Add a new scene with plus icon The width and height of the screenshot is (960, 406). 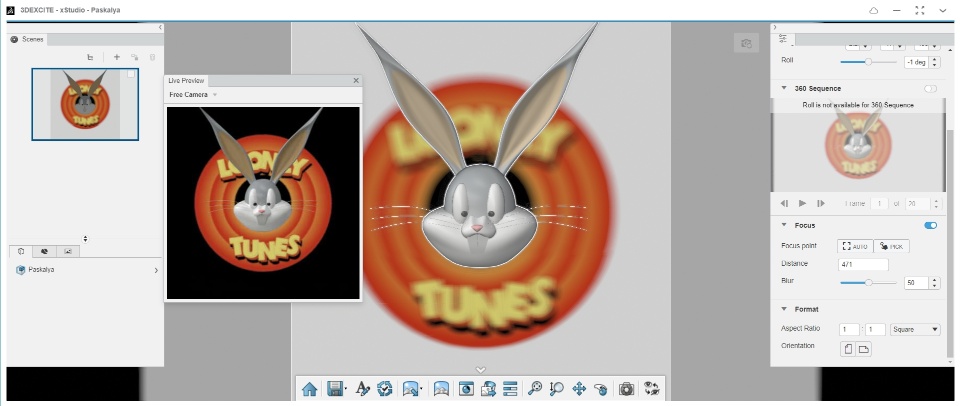117,57
